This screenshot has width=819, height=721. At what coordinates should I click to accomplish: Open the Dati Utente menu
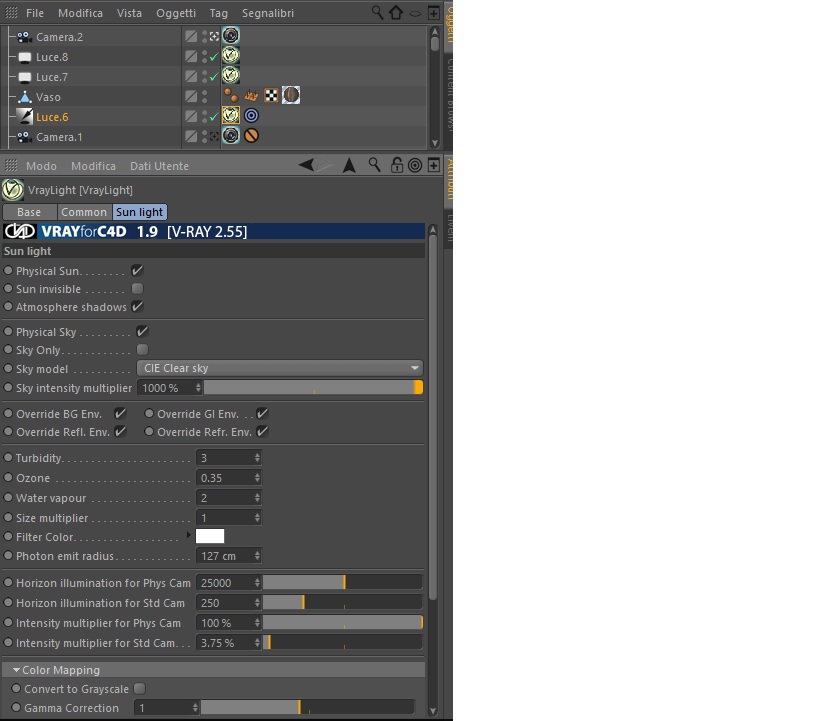click(159, 166)
